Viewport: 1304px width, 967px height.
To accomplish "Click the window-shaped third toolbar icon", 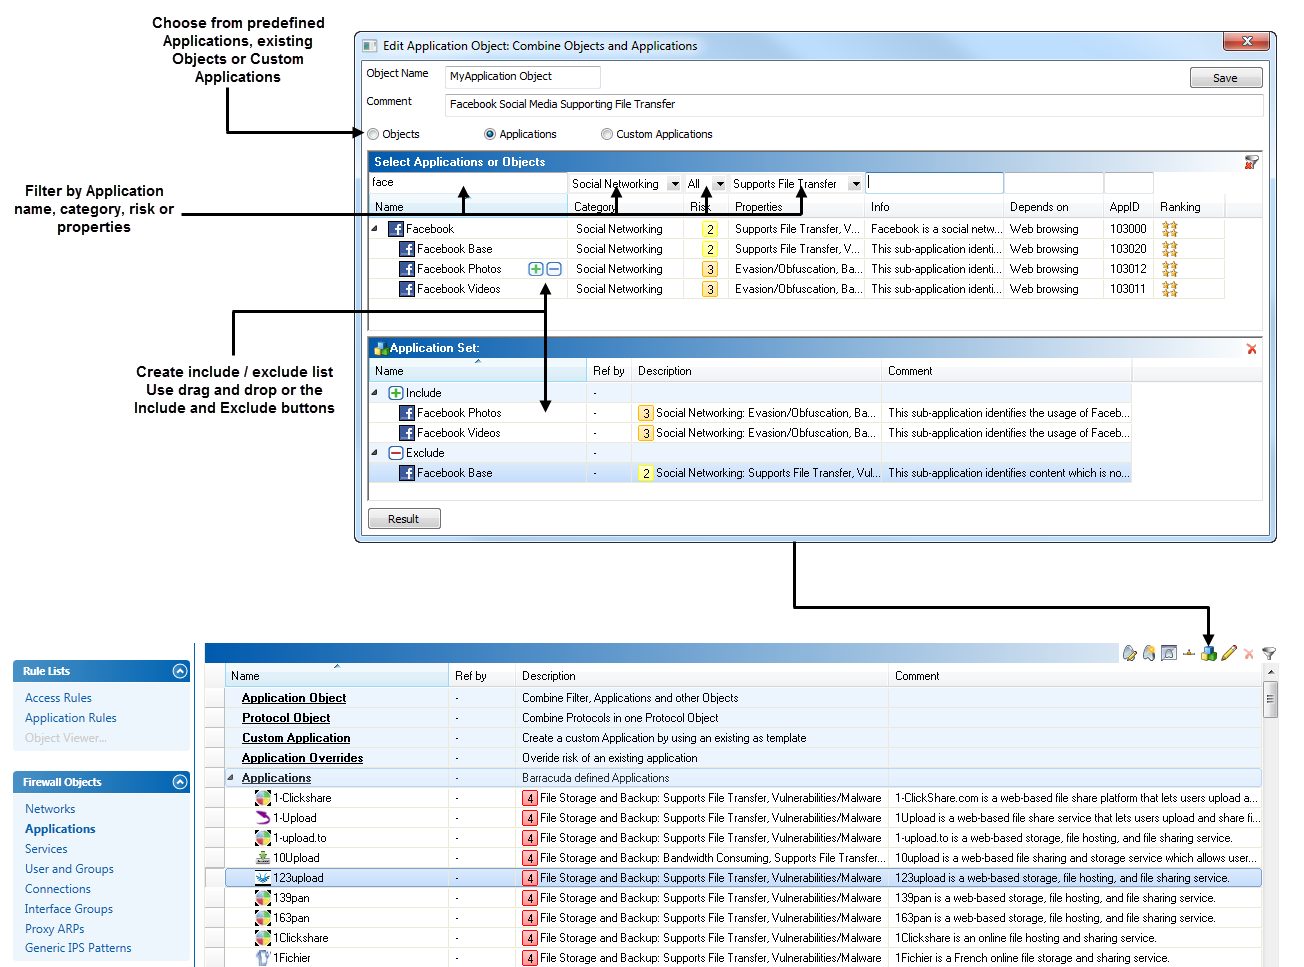I will (1169, 653).
